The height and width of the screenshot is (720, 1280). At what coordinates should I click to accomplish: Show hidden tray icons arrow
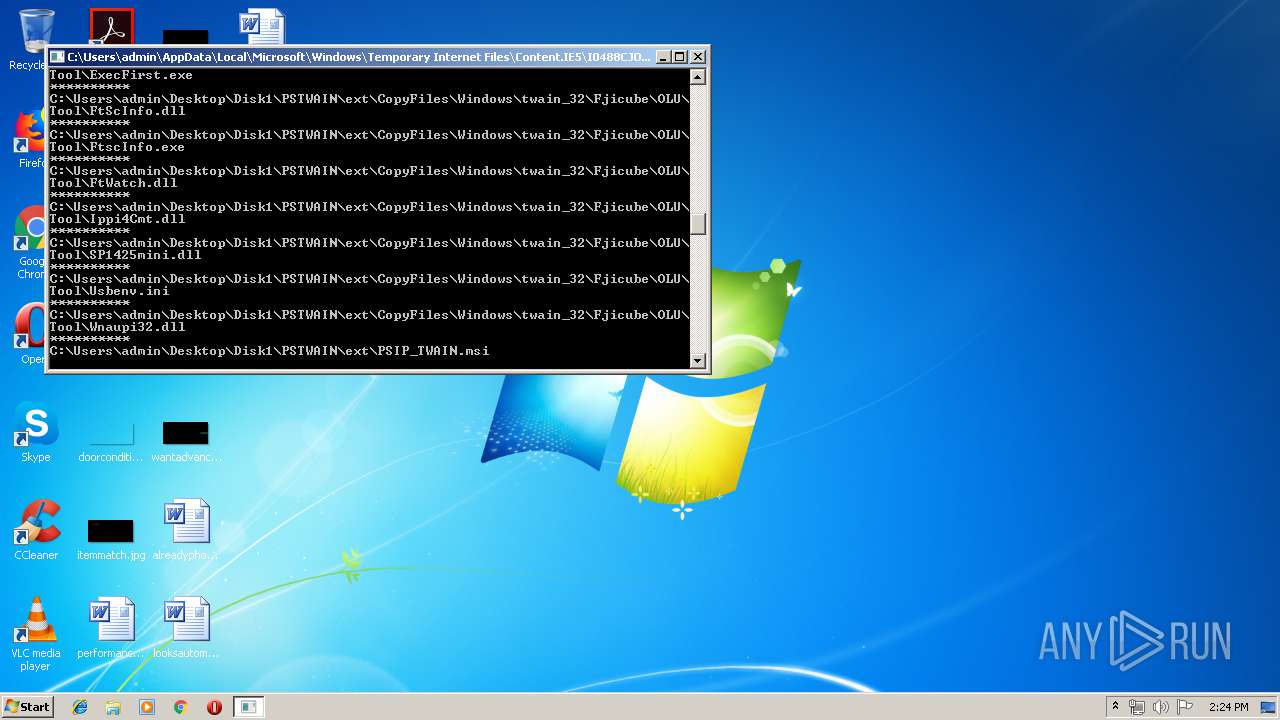coord(1115,707)
